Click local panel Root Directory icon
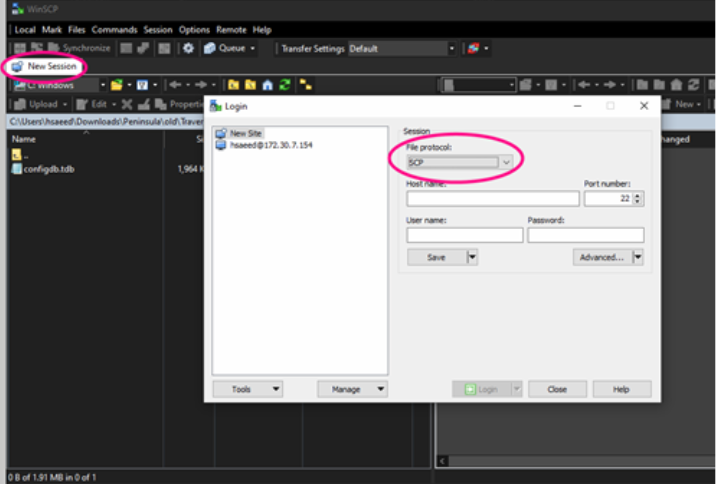Image resolution: width=718 pixels, height=484 pixels. click(x=250, y=85)
